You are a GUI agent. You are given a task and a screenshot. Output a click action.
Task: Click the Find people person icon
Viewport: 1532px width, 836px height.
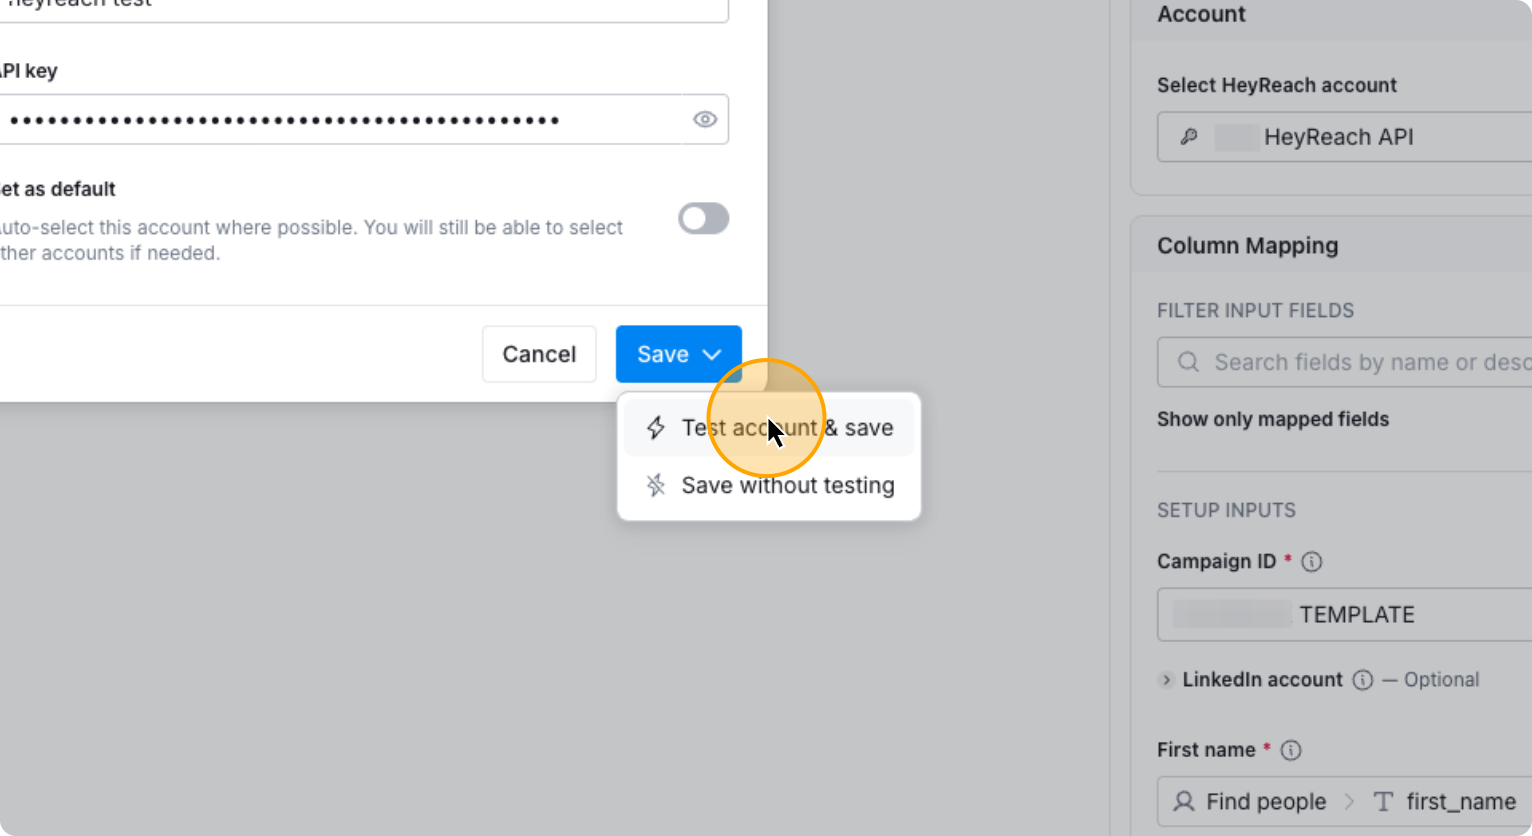coord(1184,801)
